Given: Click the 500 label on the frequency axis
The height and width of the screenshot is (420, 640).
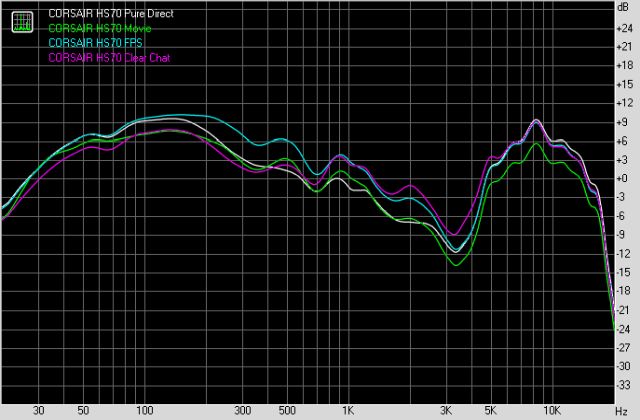Looking at the screenshot, I should click(x=287, y=411).
